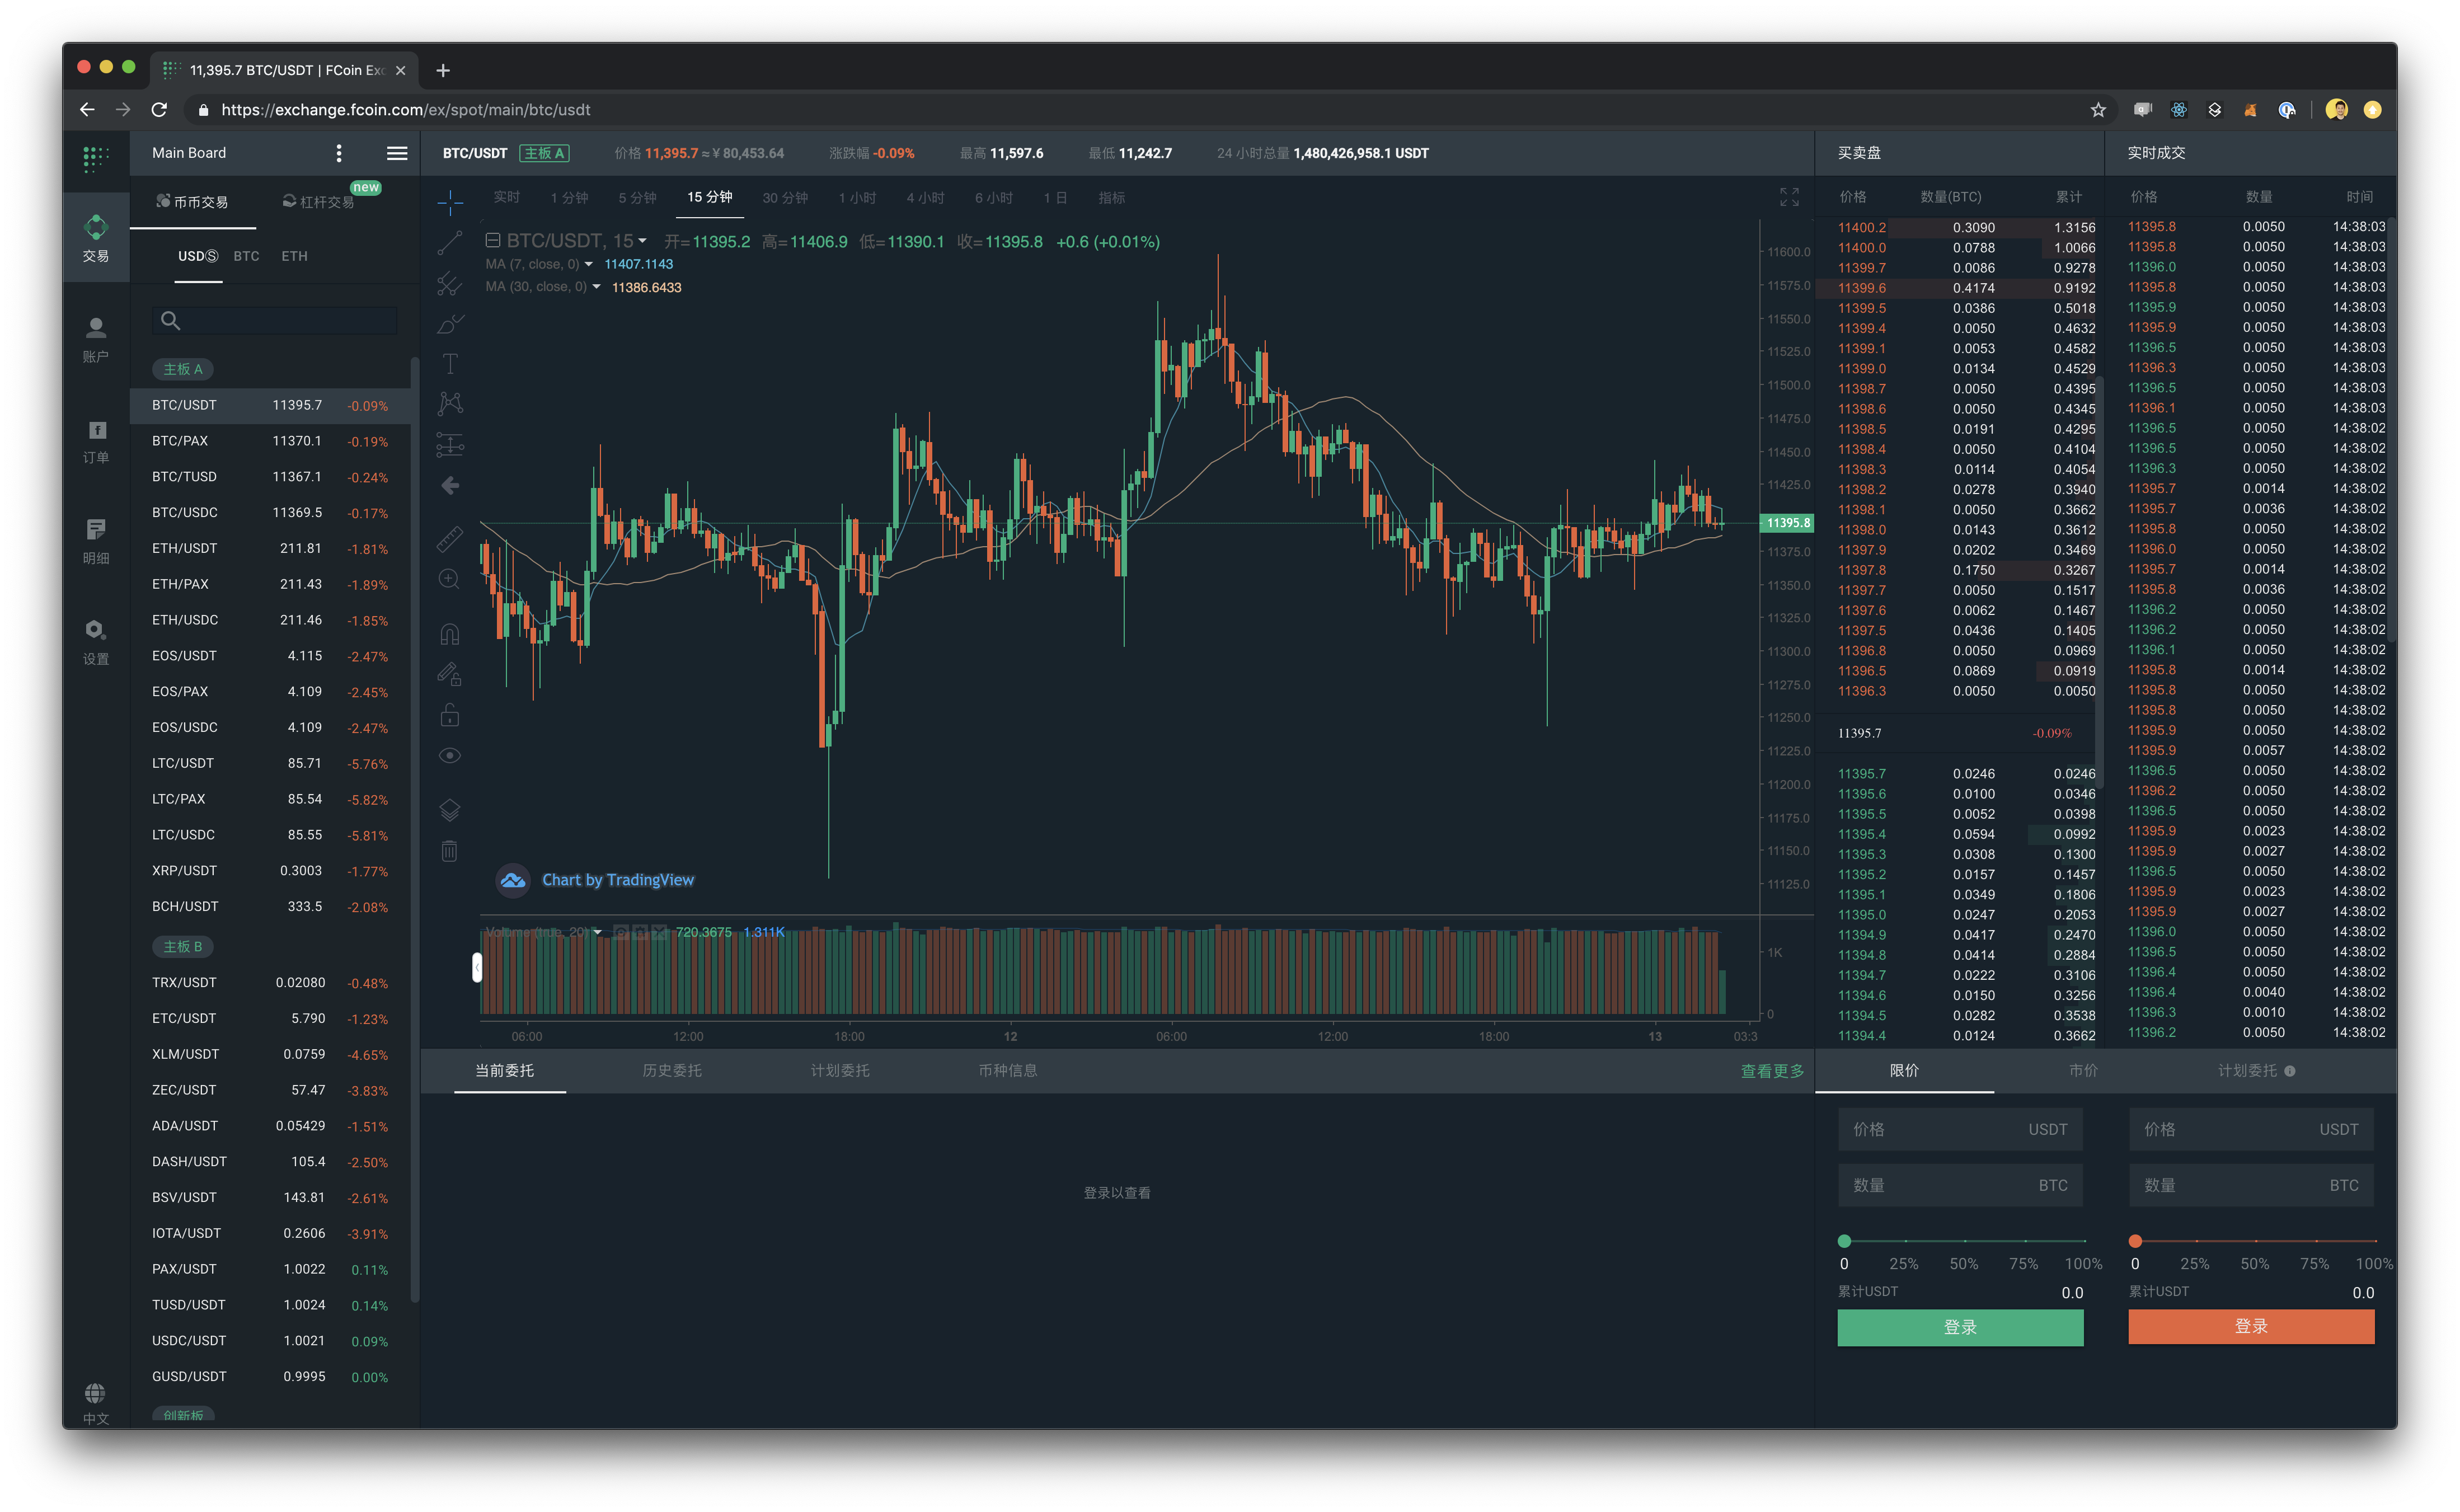Open the 指标 indicators option

(1111, 198)
